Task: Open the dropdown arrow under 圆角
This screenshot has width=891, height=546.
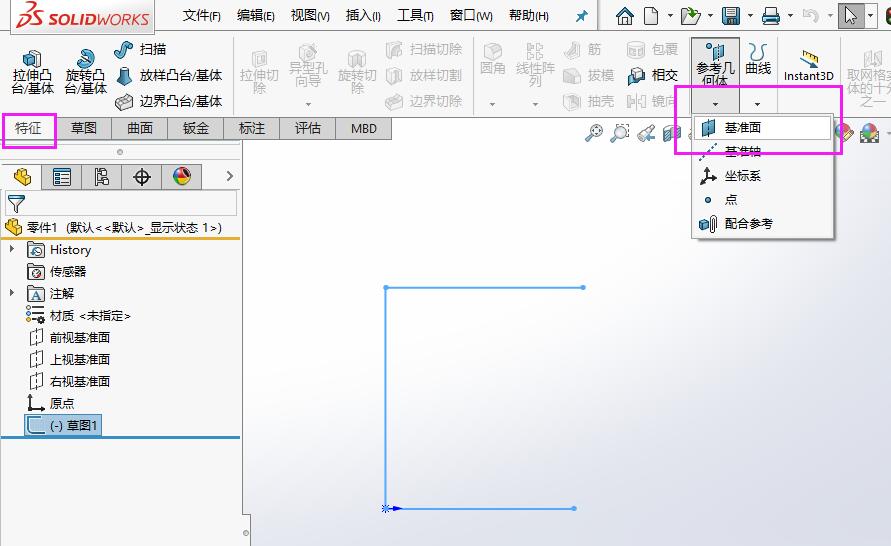Action: click(492, 105)
